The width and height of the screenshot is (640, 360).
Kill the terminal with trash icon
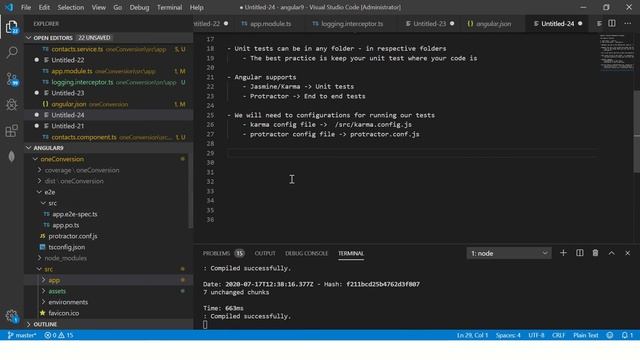[595, 253]
